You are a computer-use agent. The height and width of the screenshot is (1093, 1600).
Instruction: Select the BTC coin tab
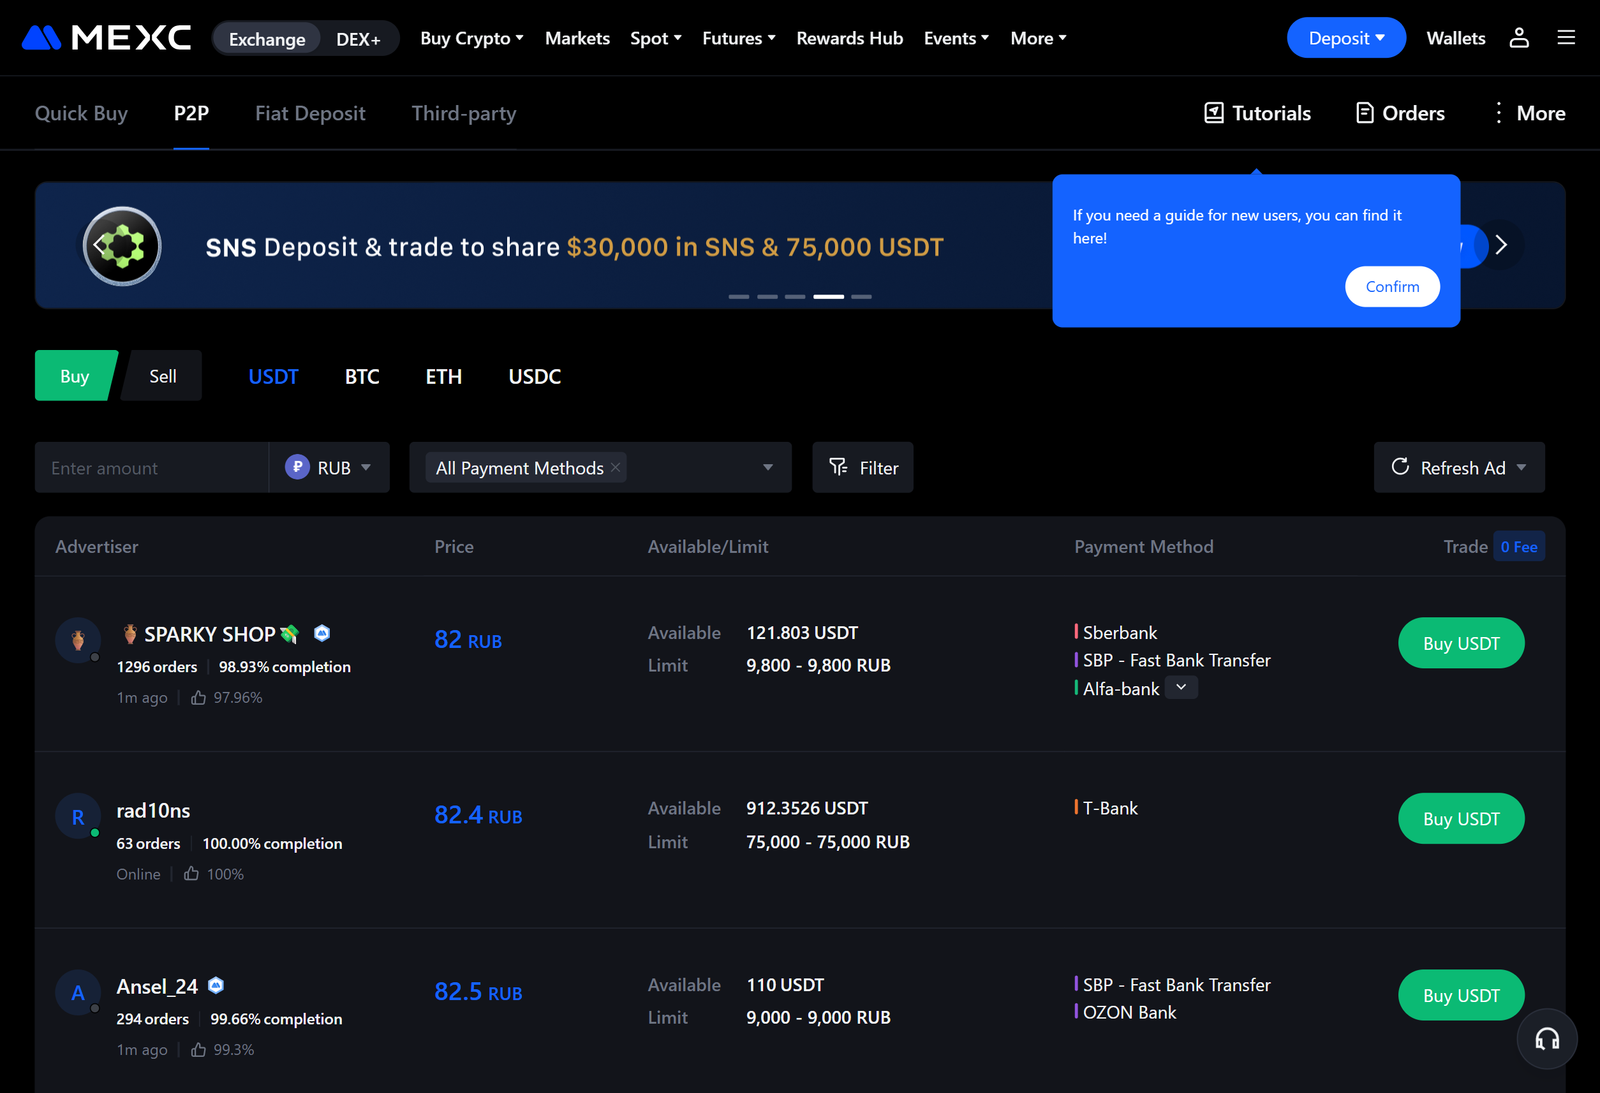click(x=362, y=376)
